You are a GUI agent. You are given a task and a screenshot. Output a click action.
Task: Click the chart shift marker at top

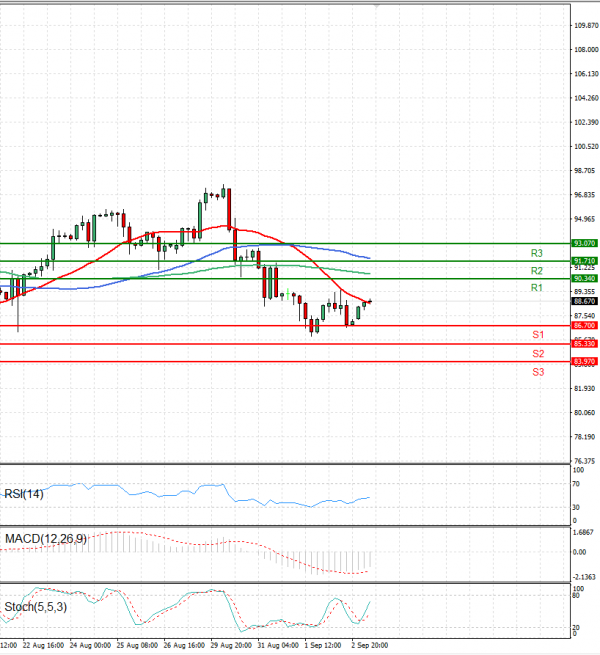[376, 6]
